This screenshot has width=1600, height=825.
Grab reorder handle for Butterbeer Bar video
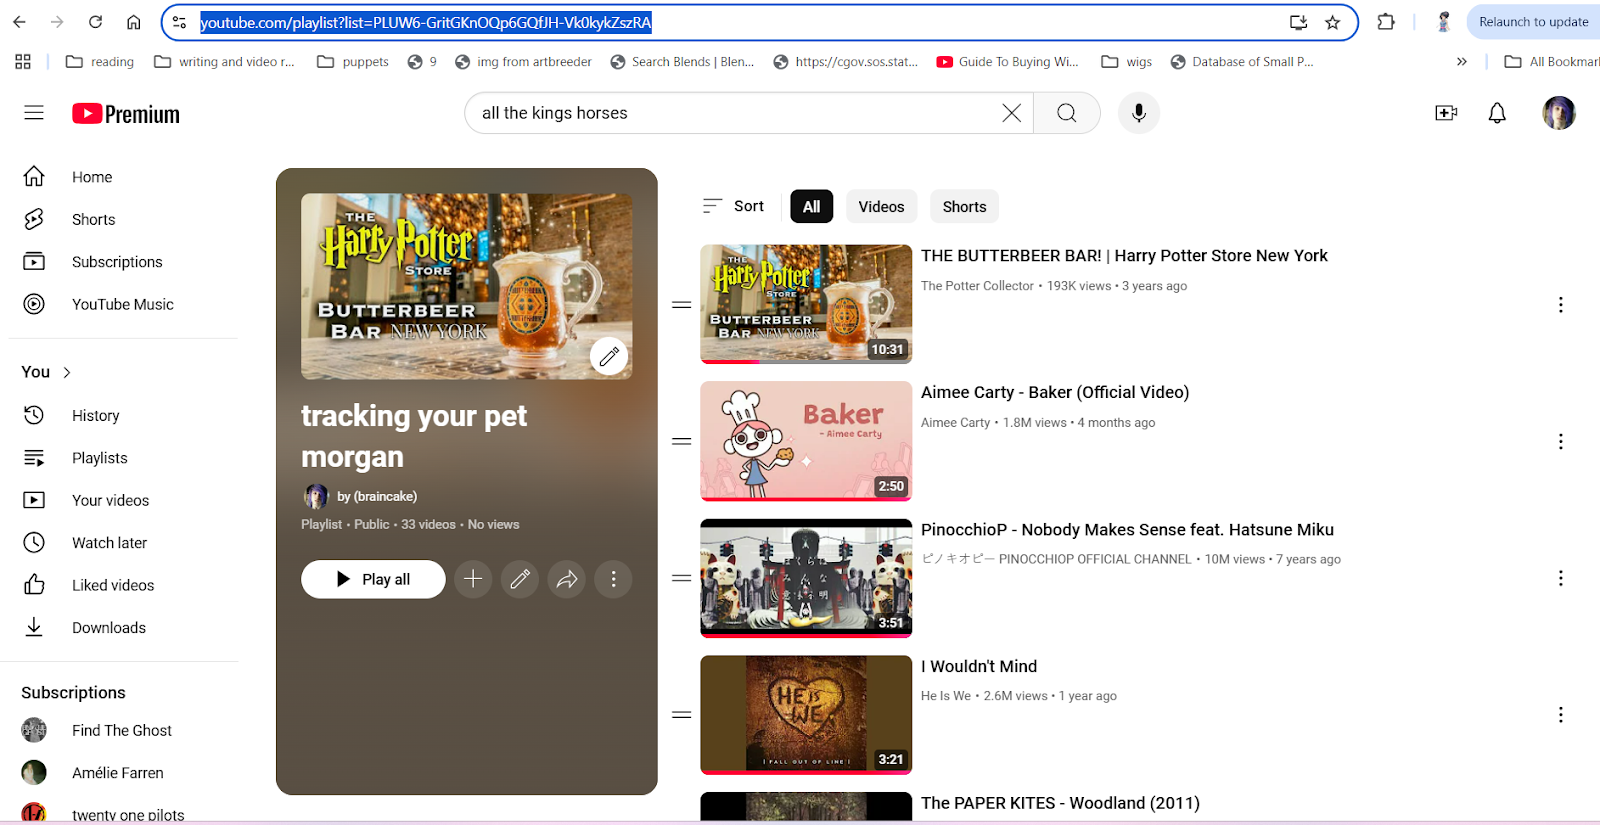682,305
